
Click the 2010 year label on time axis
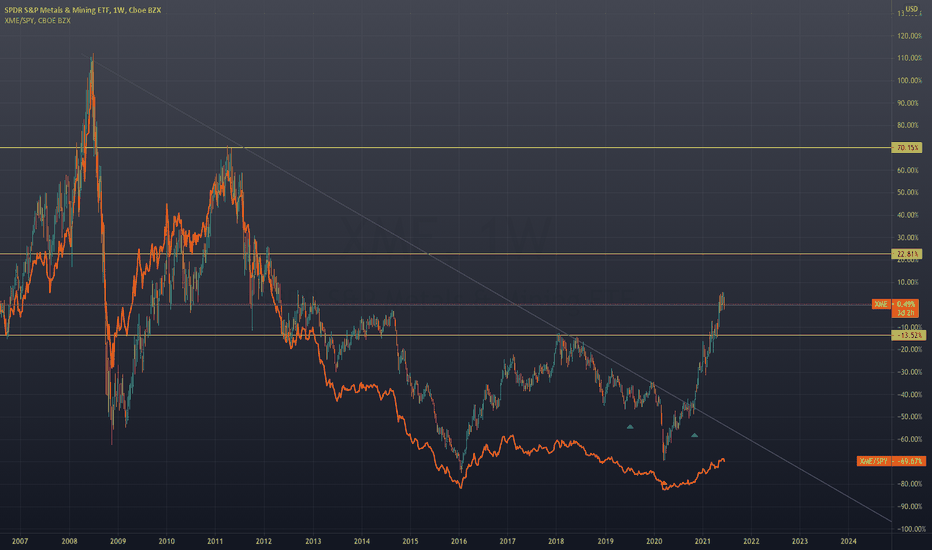(166, 541)
